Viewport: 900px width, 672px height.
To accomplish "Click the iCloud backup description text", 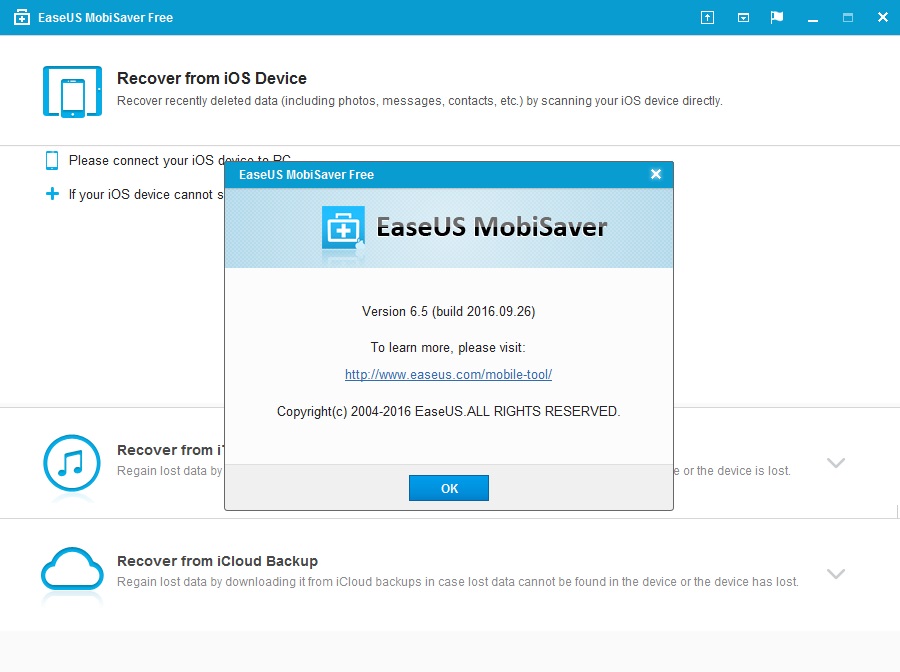I will [457, 582].
